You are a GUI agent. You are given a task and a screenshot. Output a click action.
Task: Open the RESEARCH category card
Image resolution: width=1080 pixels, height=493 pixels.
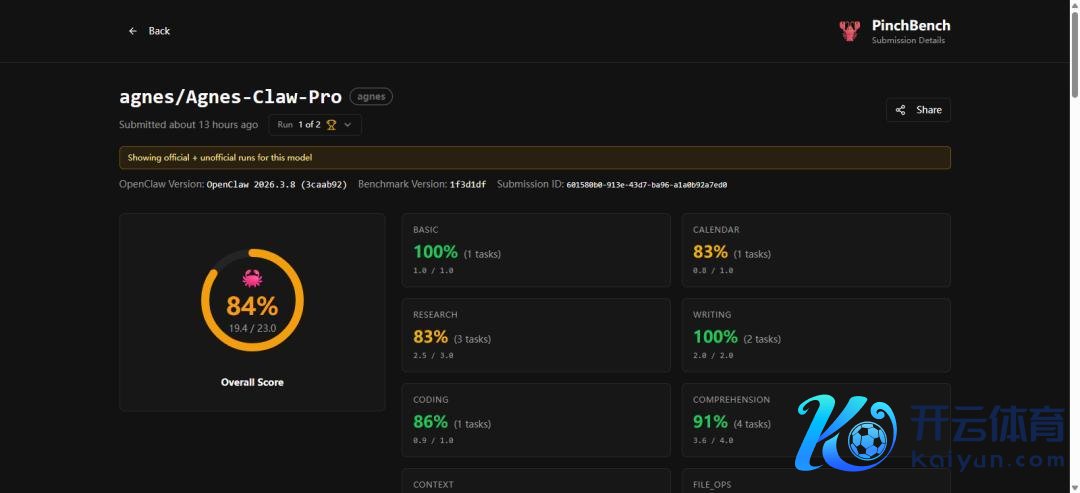pyautogui.click(x=535, y=336)
